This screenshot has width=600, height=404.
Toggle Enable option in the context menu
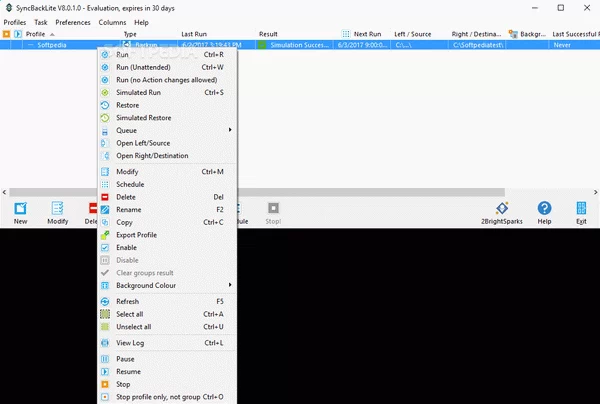point(127,247)
